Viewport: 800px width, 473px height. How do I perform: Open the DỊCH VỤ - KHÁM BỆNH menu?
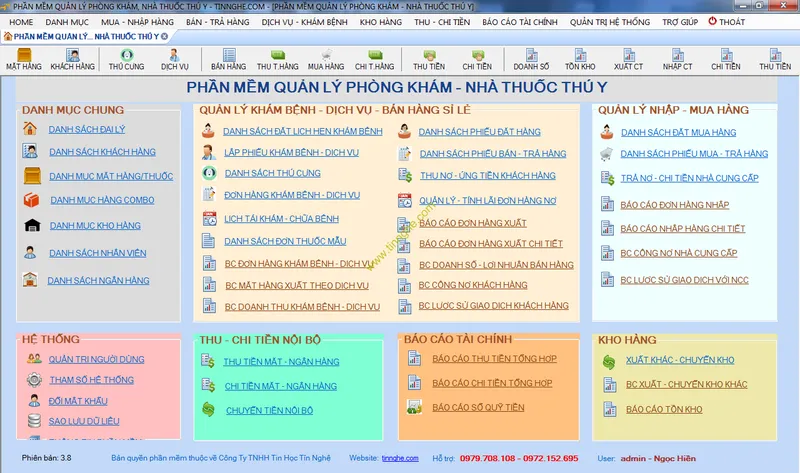click(x=305, y=22)
